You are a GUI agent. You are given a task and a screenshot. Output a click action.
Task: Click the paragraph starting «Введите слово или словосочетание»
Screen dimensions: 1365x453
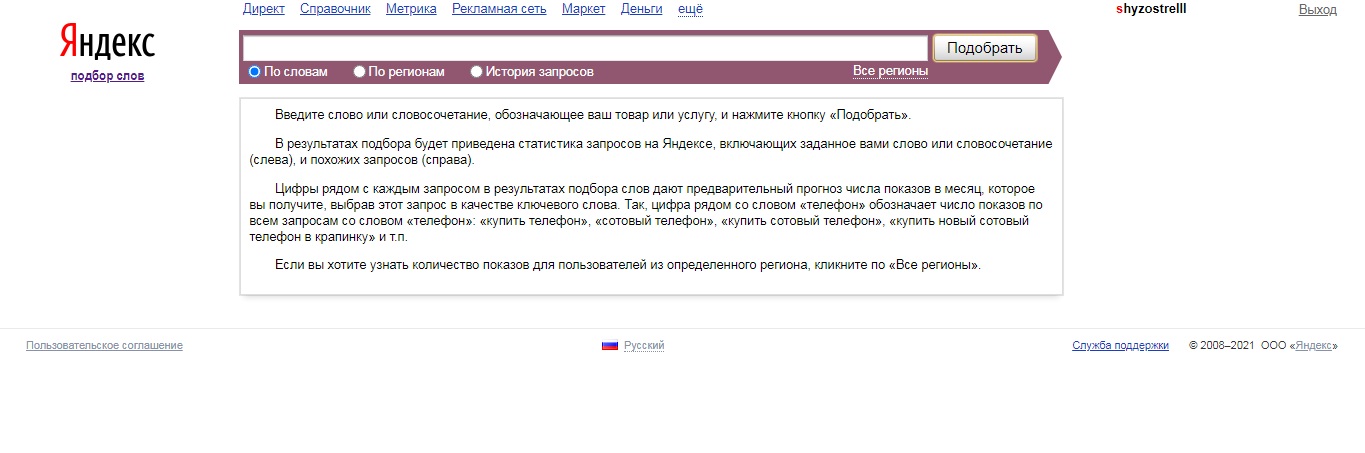point(593,115)
